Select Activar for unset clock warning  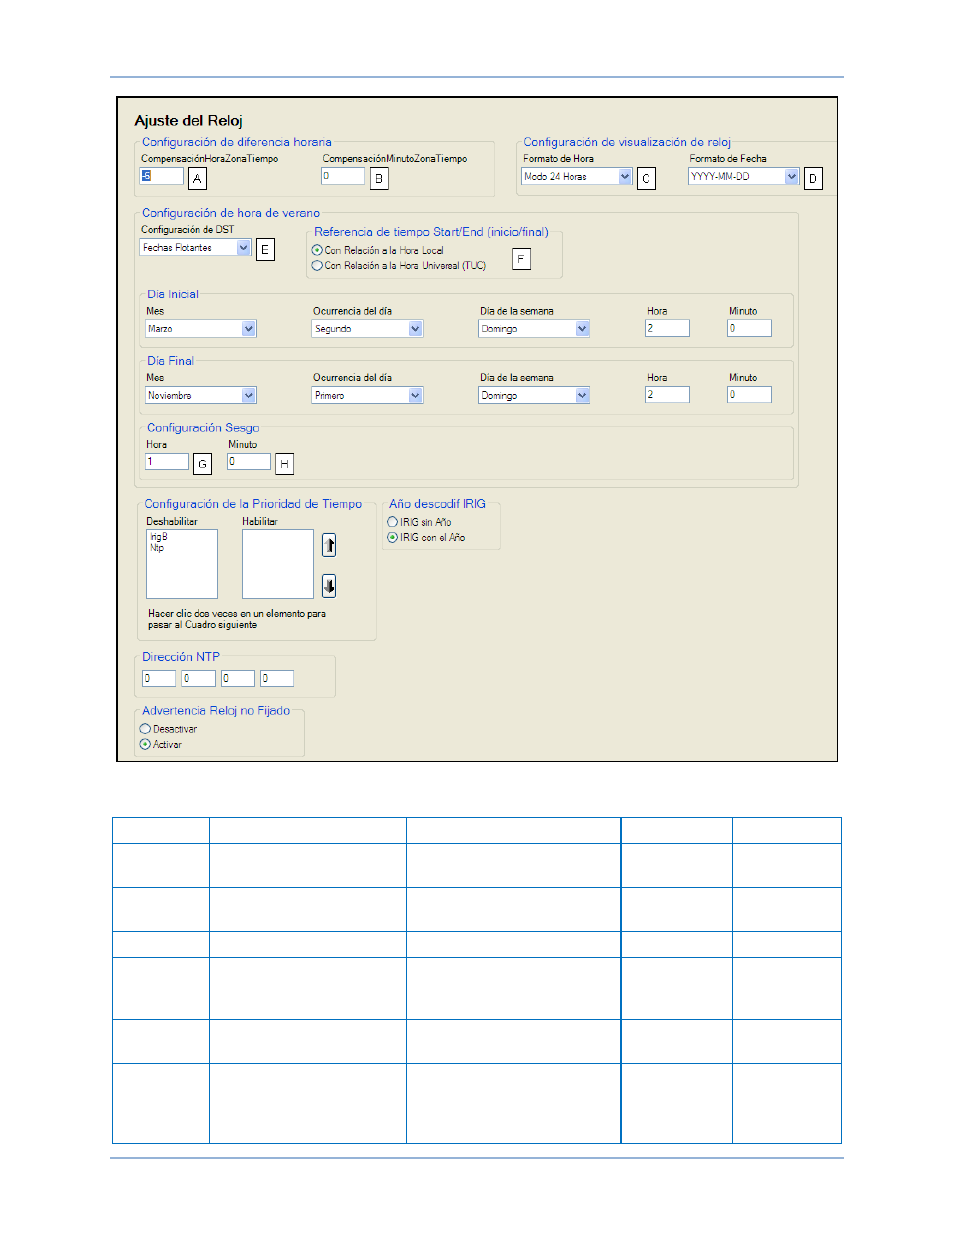pos(161,744)
